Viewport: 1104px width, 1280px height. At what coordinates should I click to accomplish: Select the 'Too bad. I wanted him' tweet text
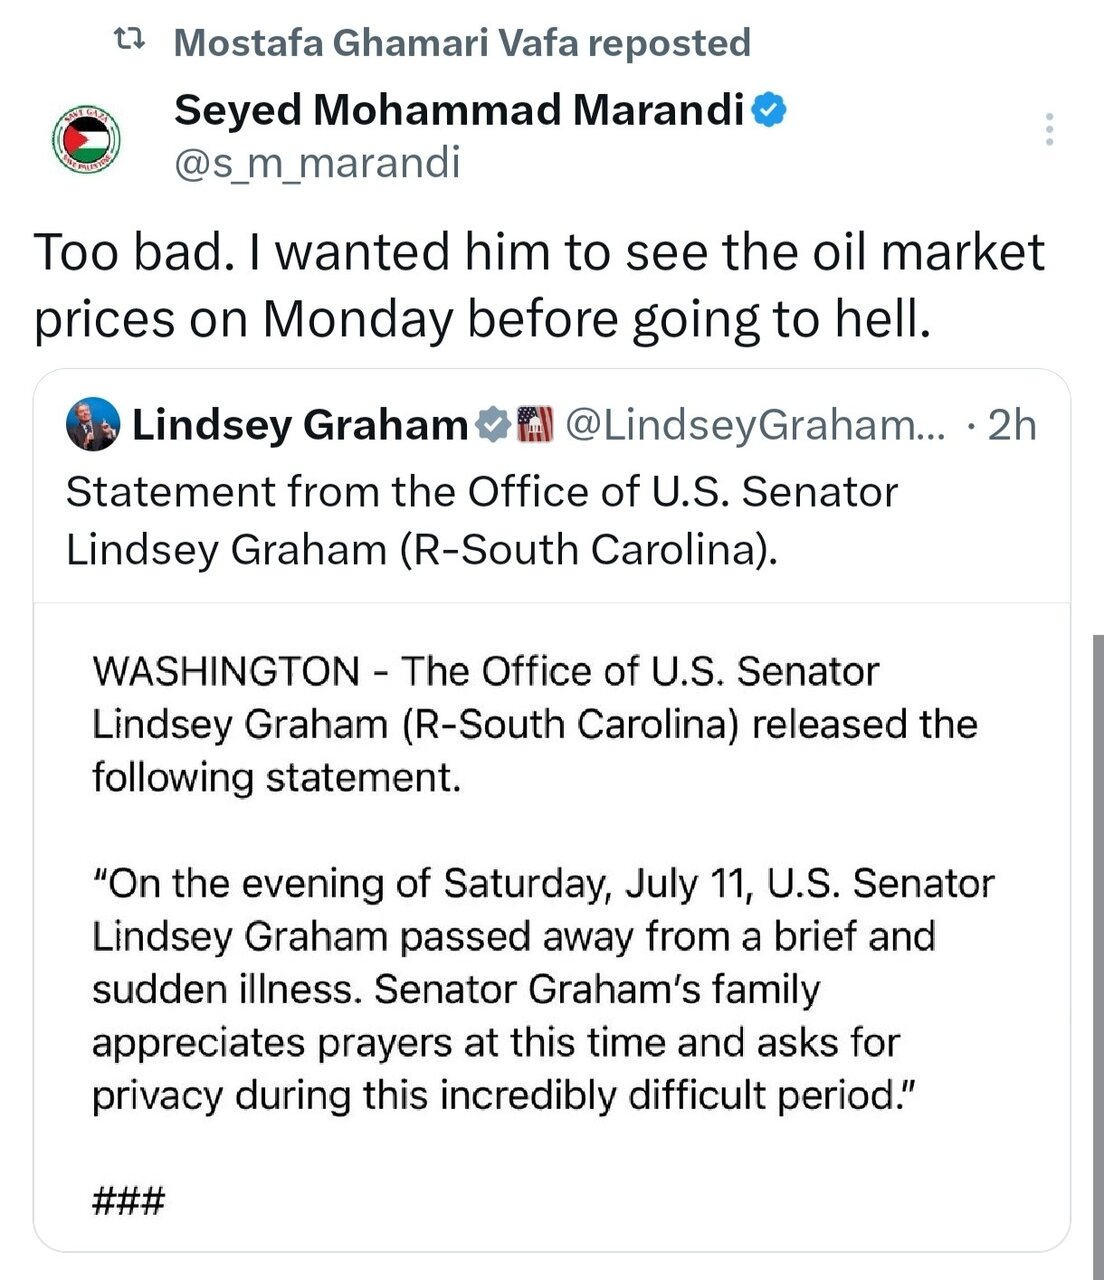(540, 285)
